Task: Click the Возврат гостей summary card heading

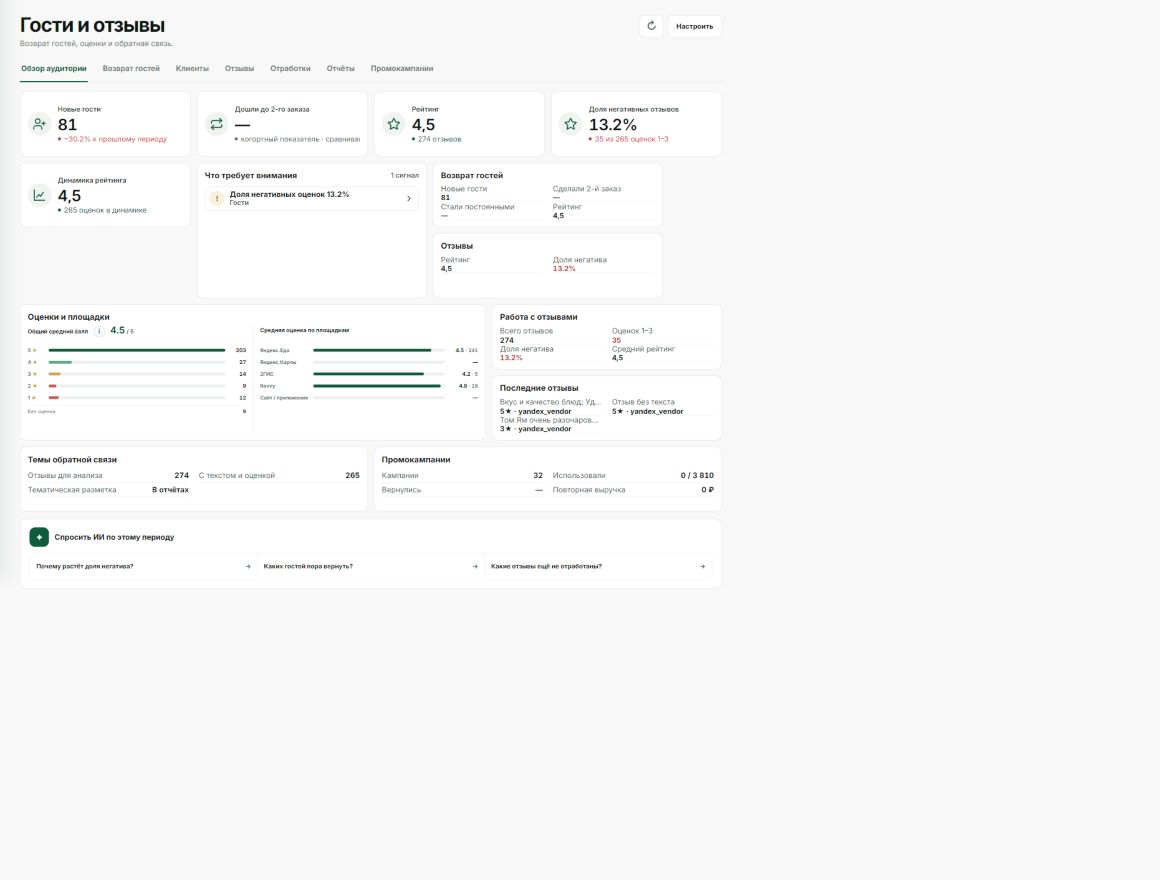Action: click(472, 176)
